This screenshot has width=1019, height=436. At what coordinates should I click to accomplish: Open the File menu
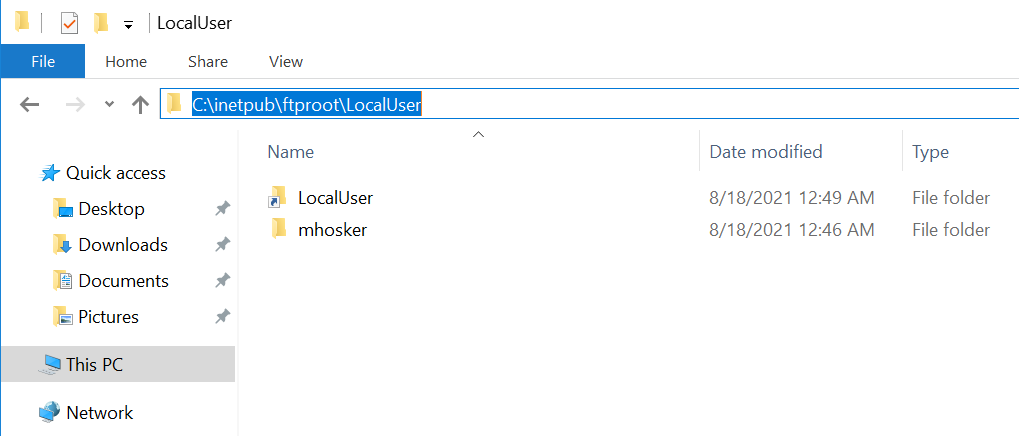pos(43,62)
